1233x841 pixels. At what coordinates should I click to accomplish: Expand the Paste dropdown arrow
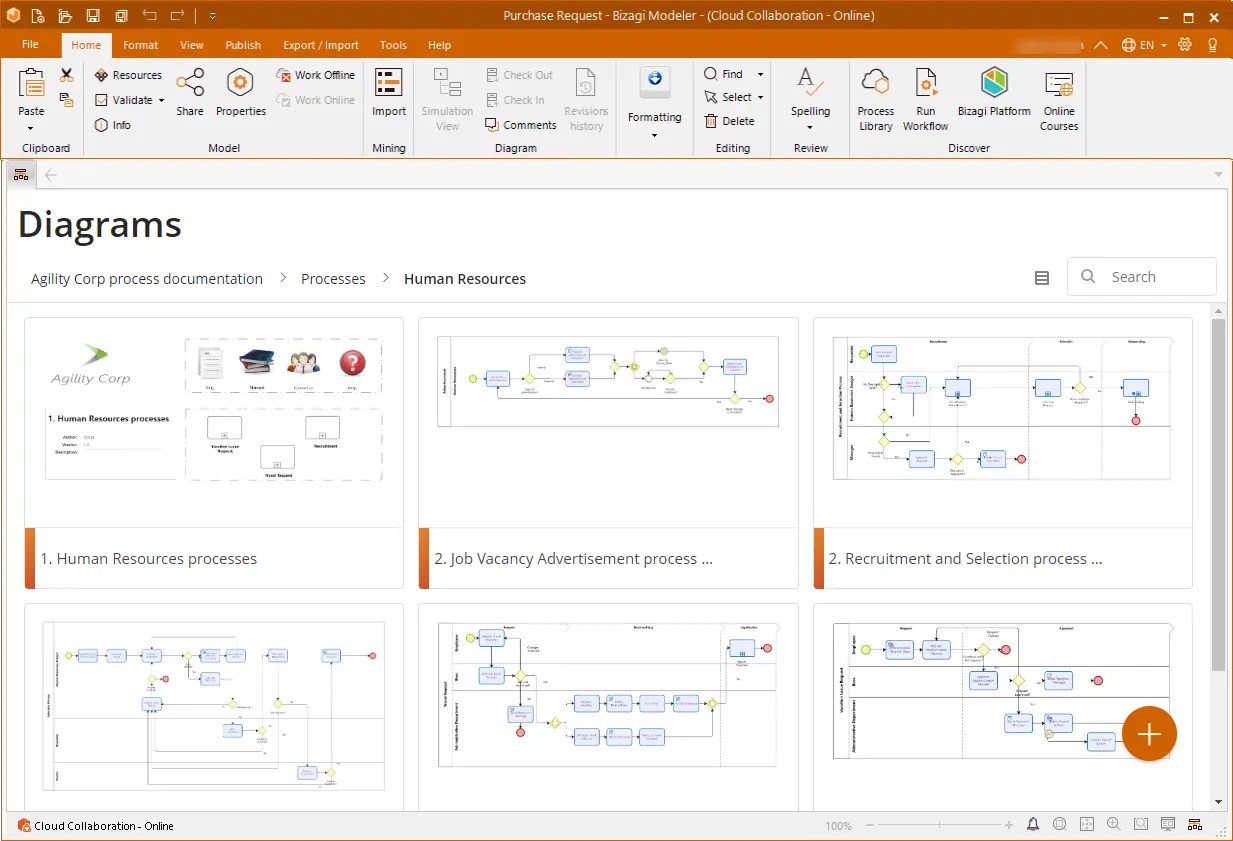(x=31, y=128)
